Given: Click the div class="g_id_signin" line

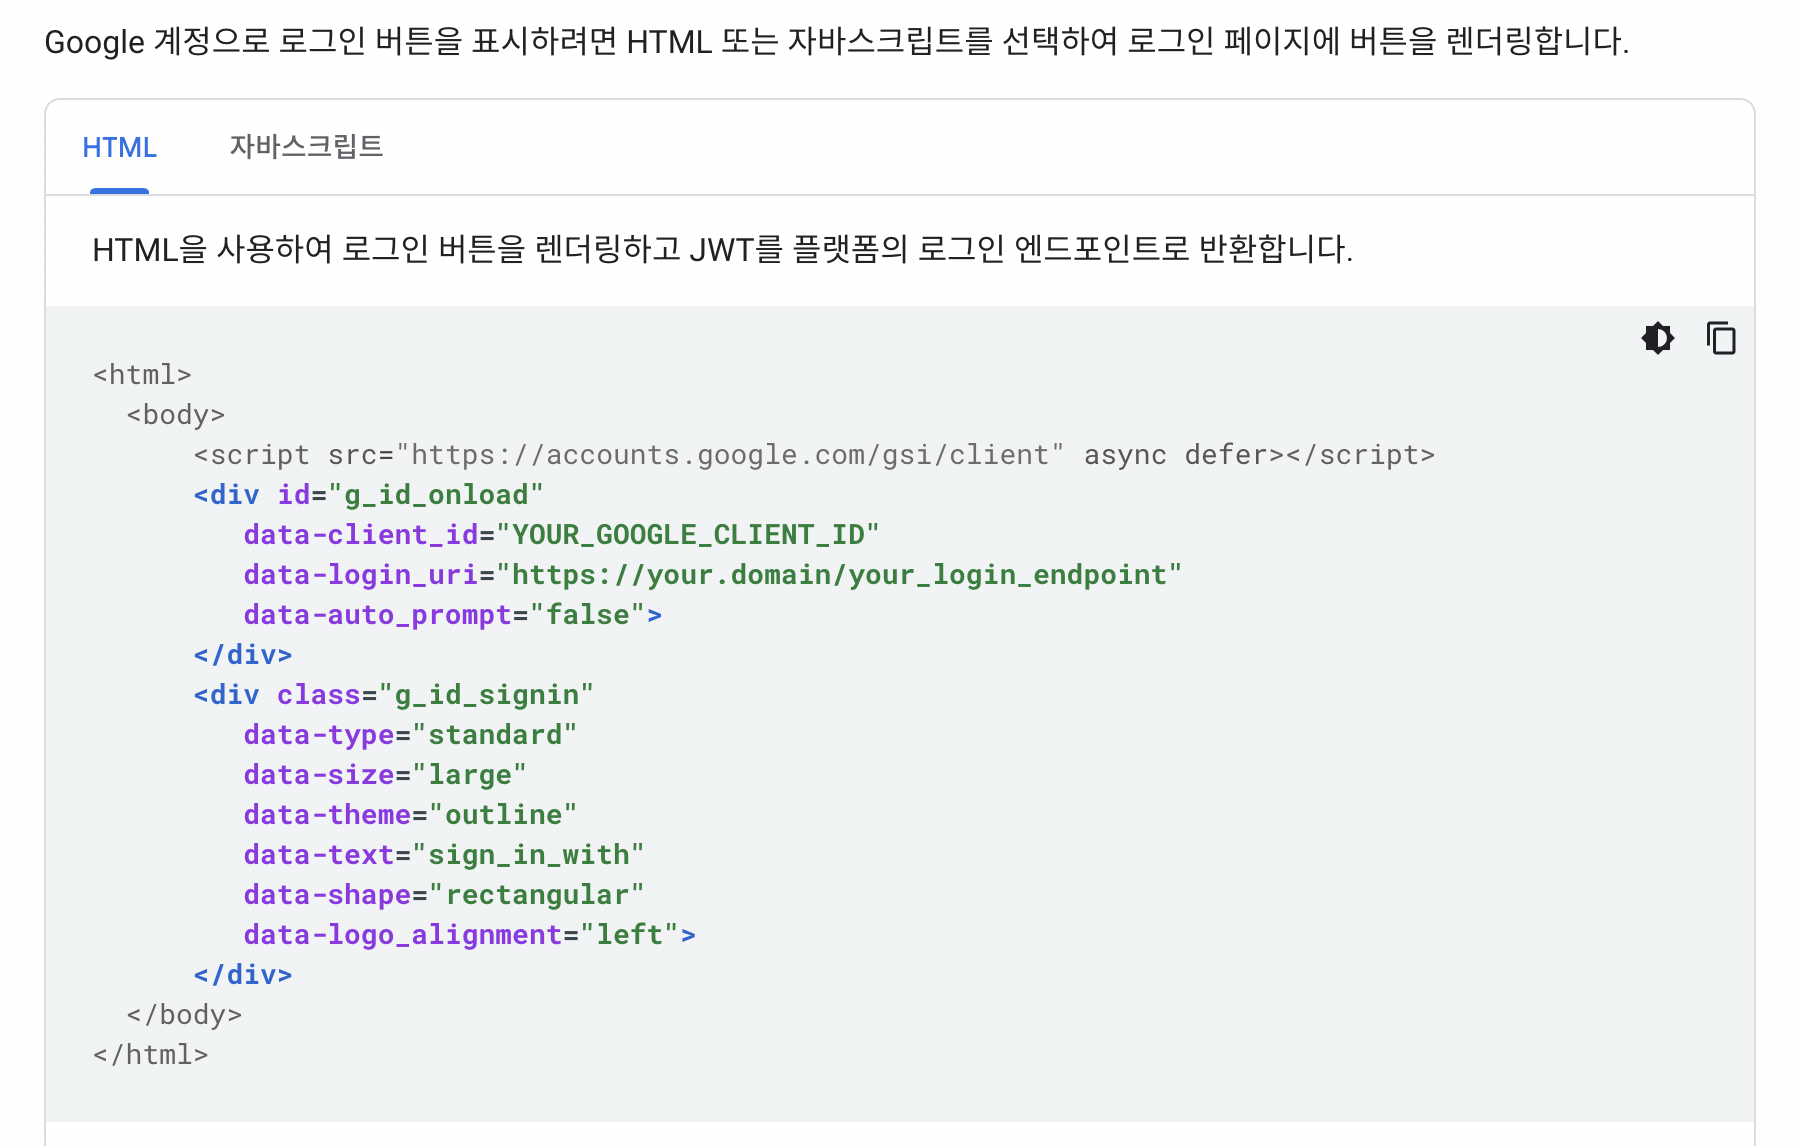Looking at the screenshot, I should pos(394,695).
